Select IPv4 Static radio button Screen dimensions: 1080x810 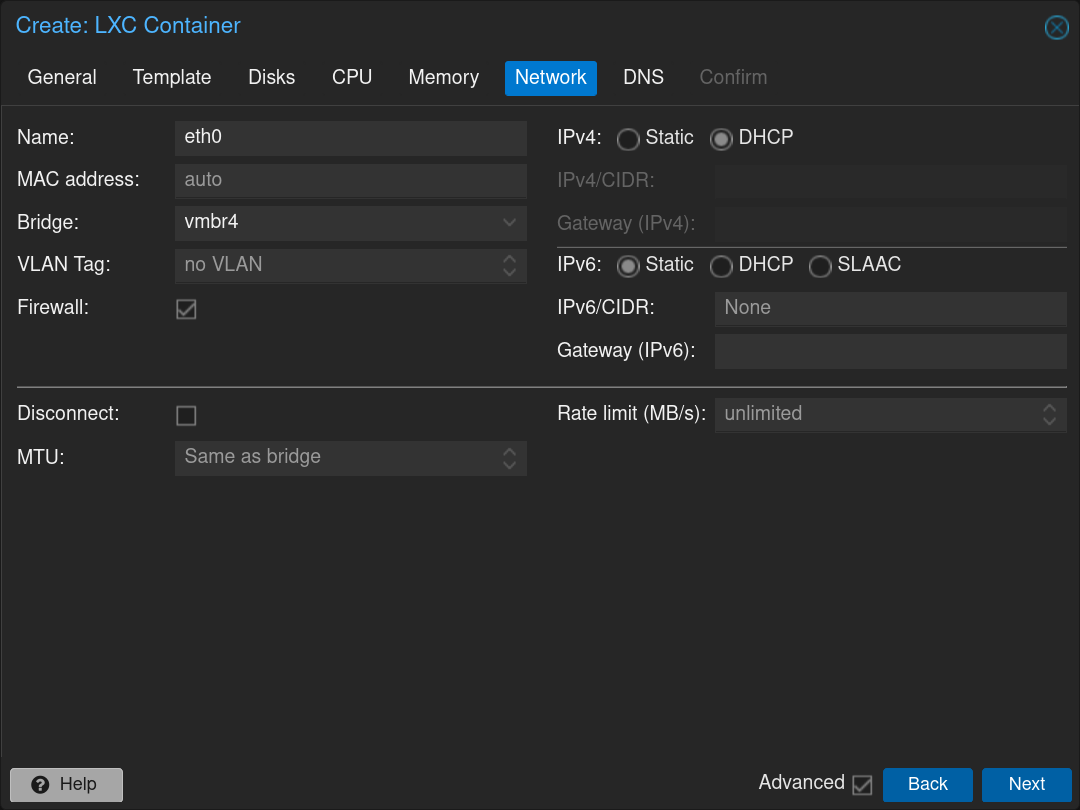627,139
